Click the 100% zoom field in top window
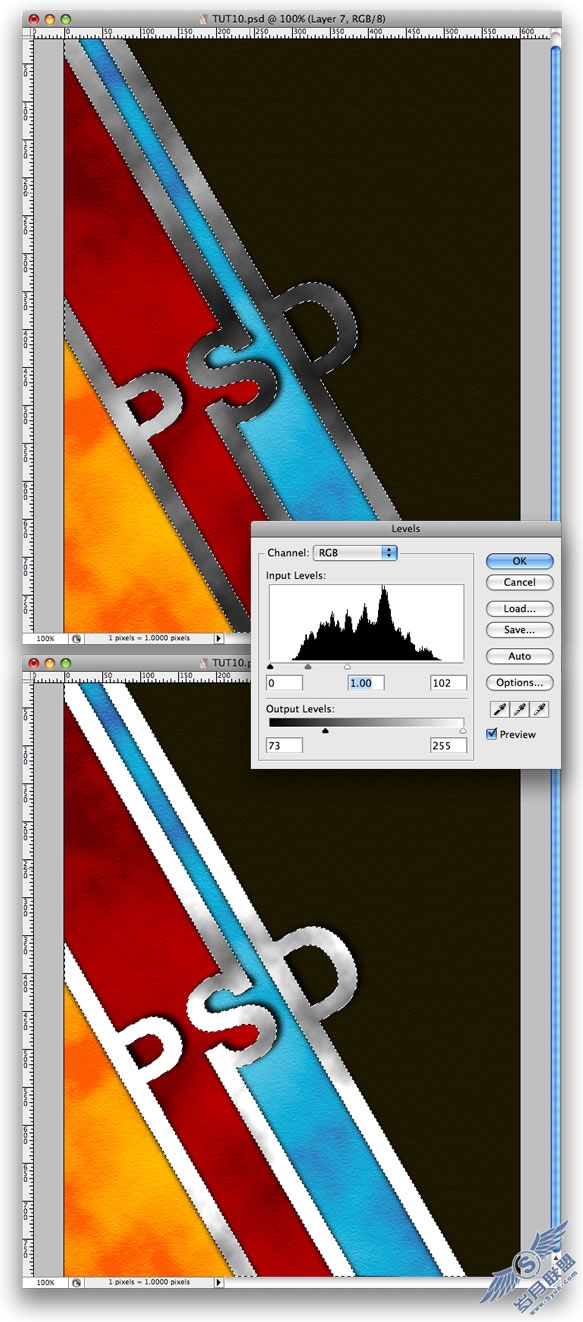The height and width of the screenshot is (1322, 583). (46, 637)
